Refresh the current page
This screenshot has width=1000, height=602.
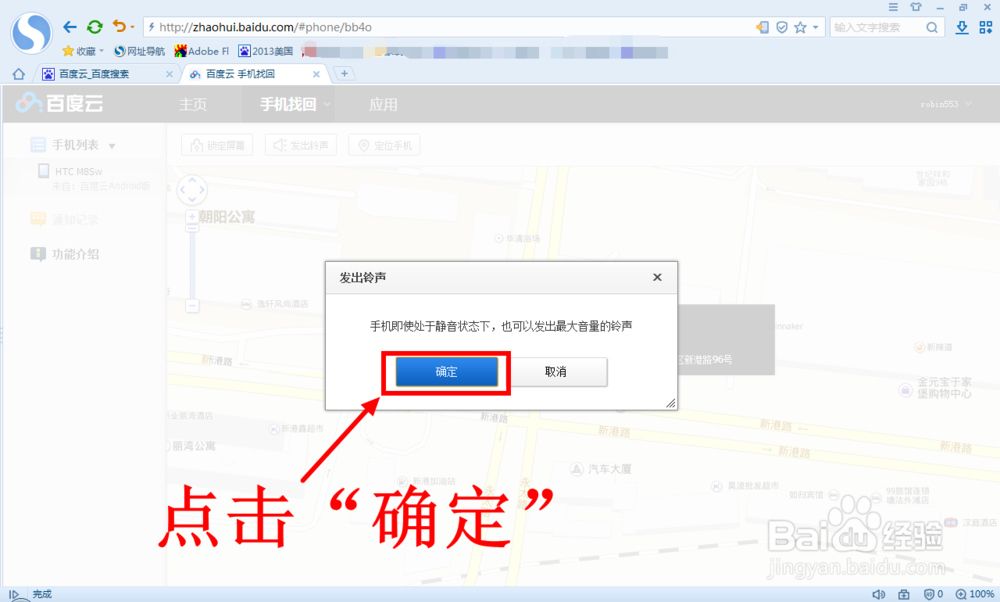click(93, 27)
